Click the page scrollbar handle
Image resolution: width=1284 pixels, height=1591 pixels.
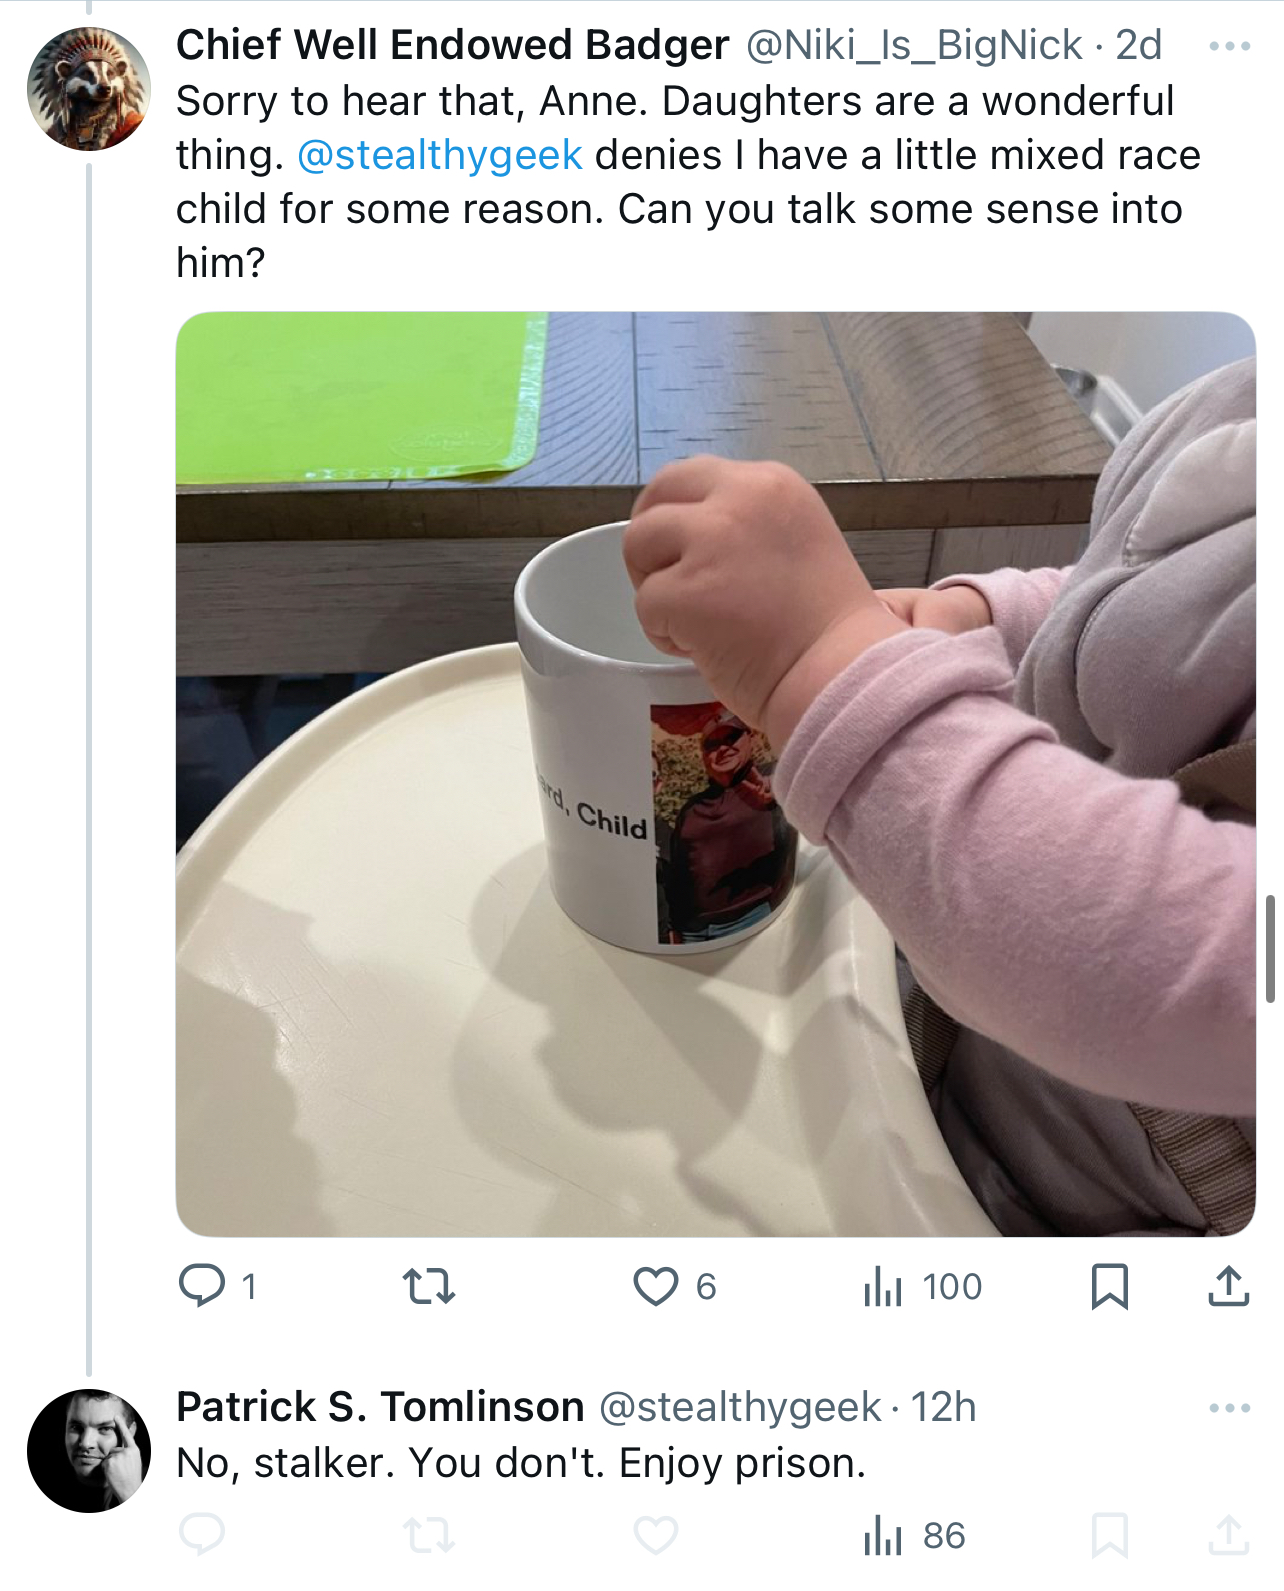pos(1270,948)
